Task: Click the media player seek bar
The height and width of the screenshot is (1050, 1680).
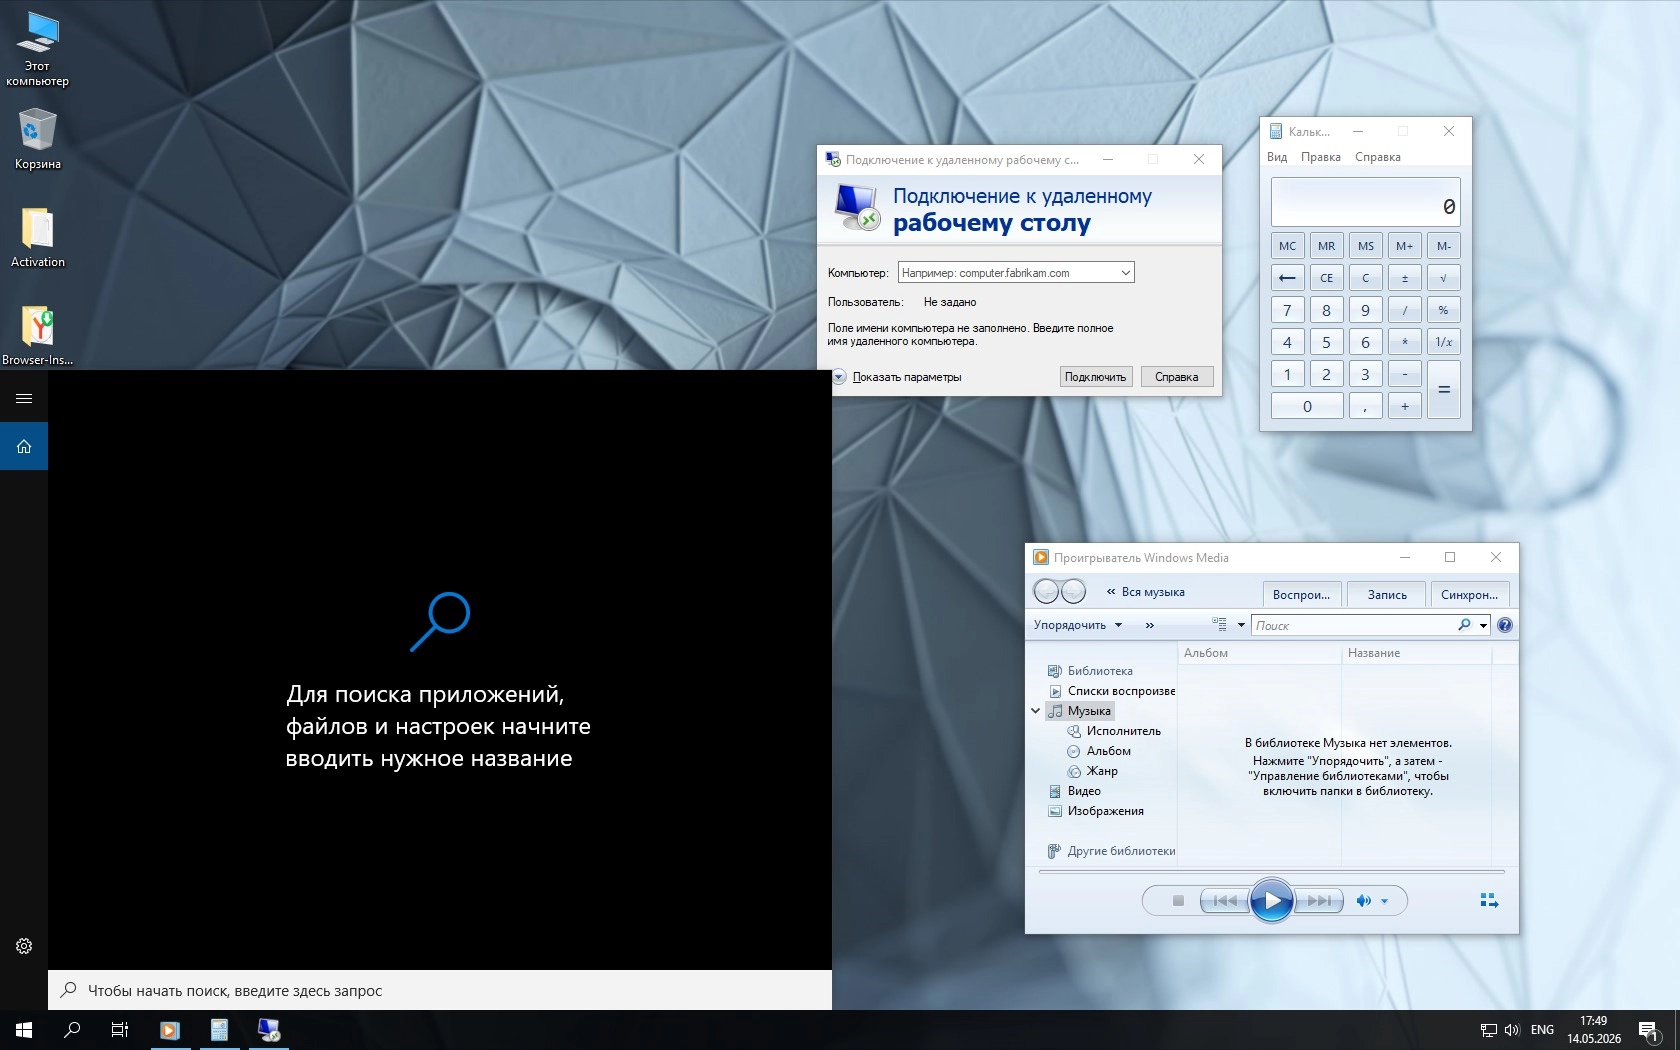Action: [1271, 872]
